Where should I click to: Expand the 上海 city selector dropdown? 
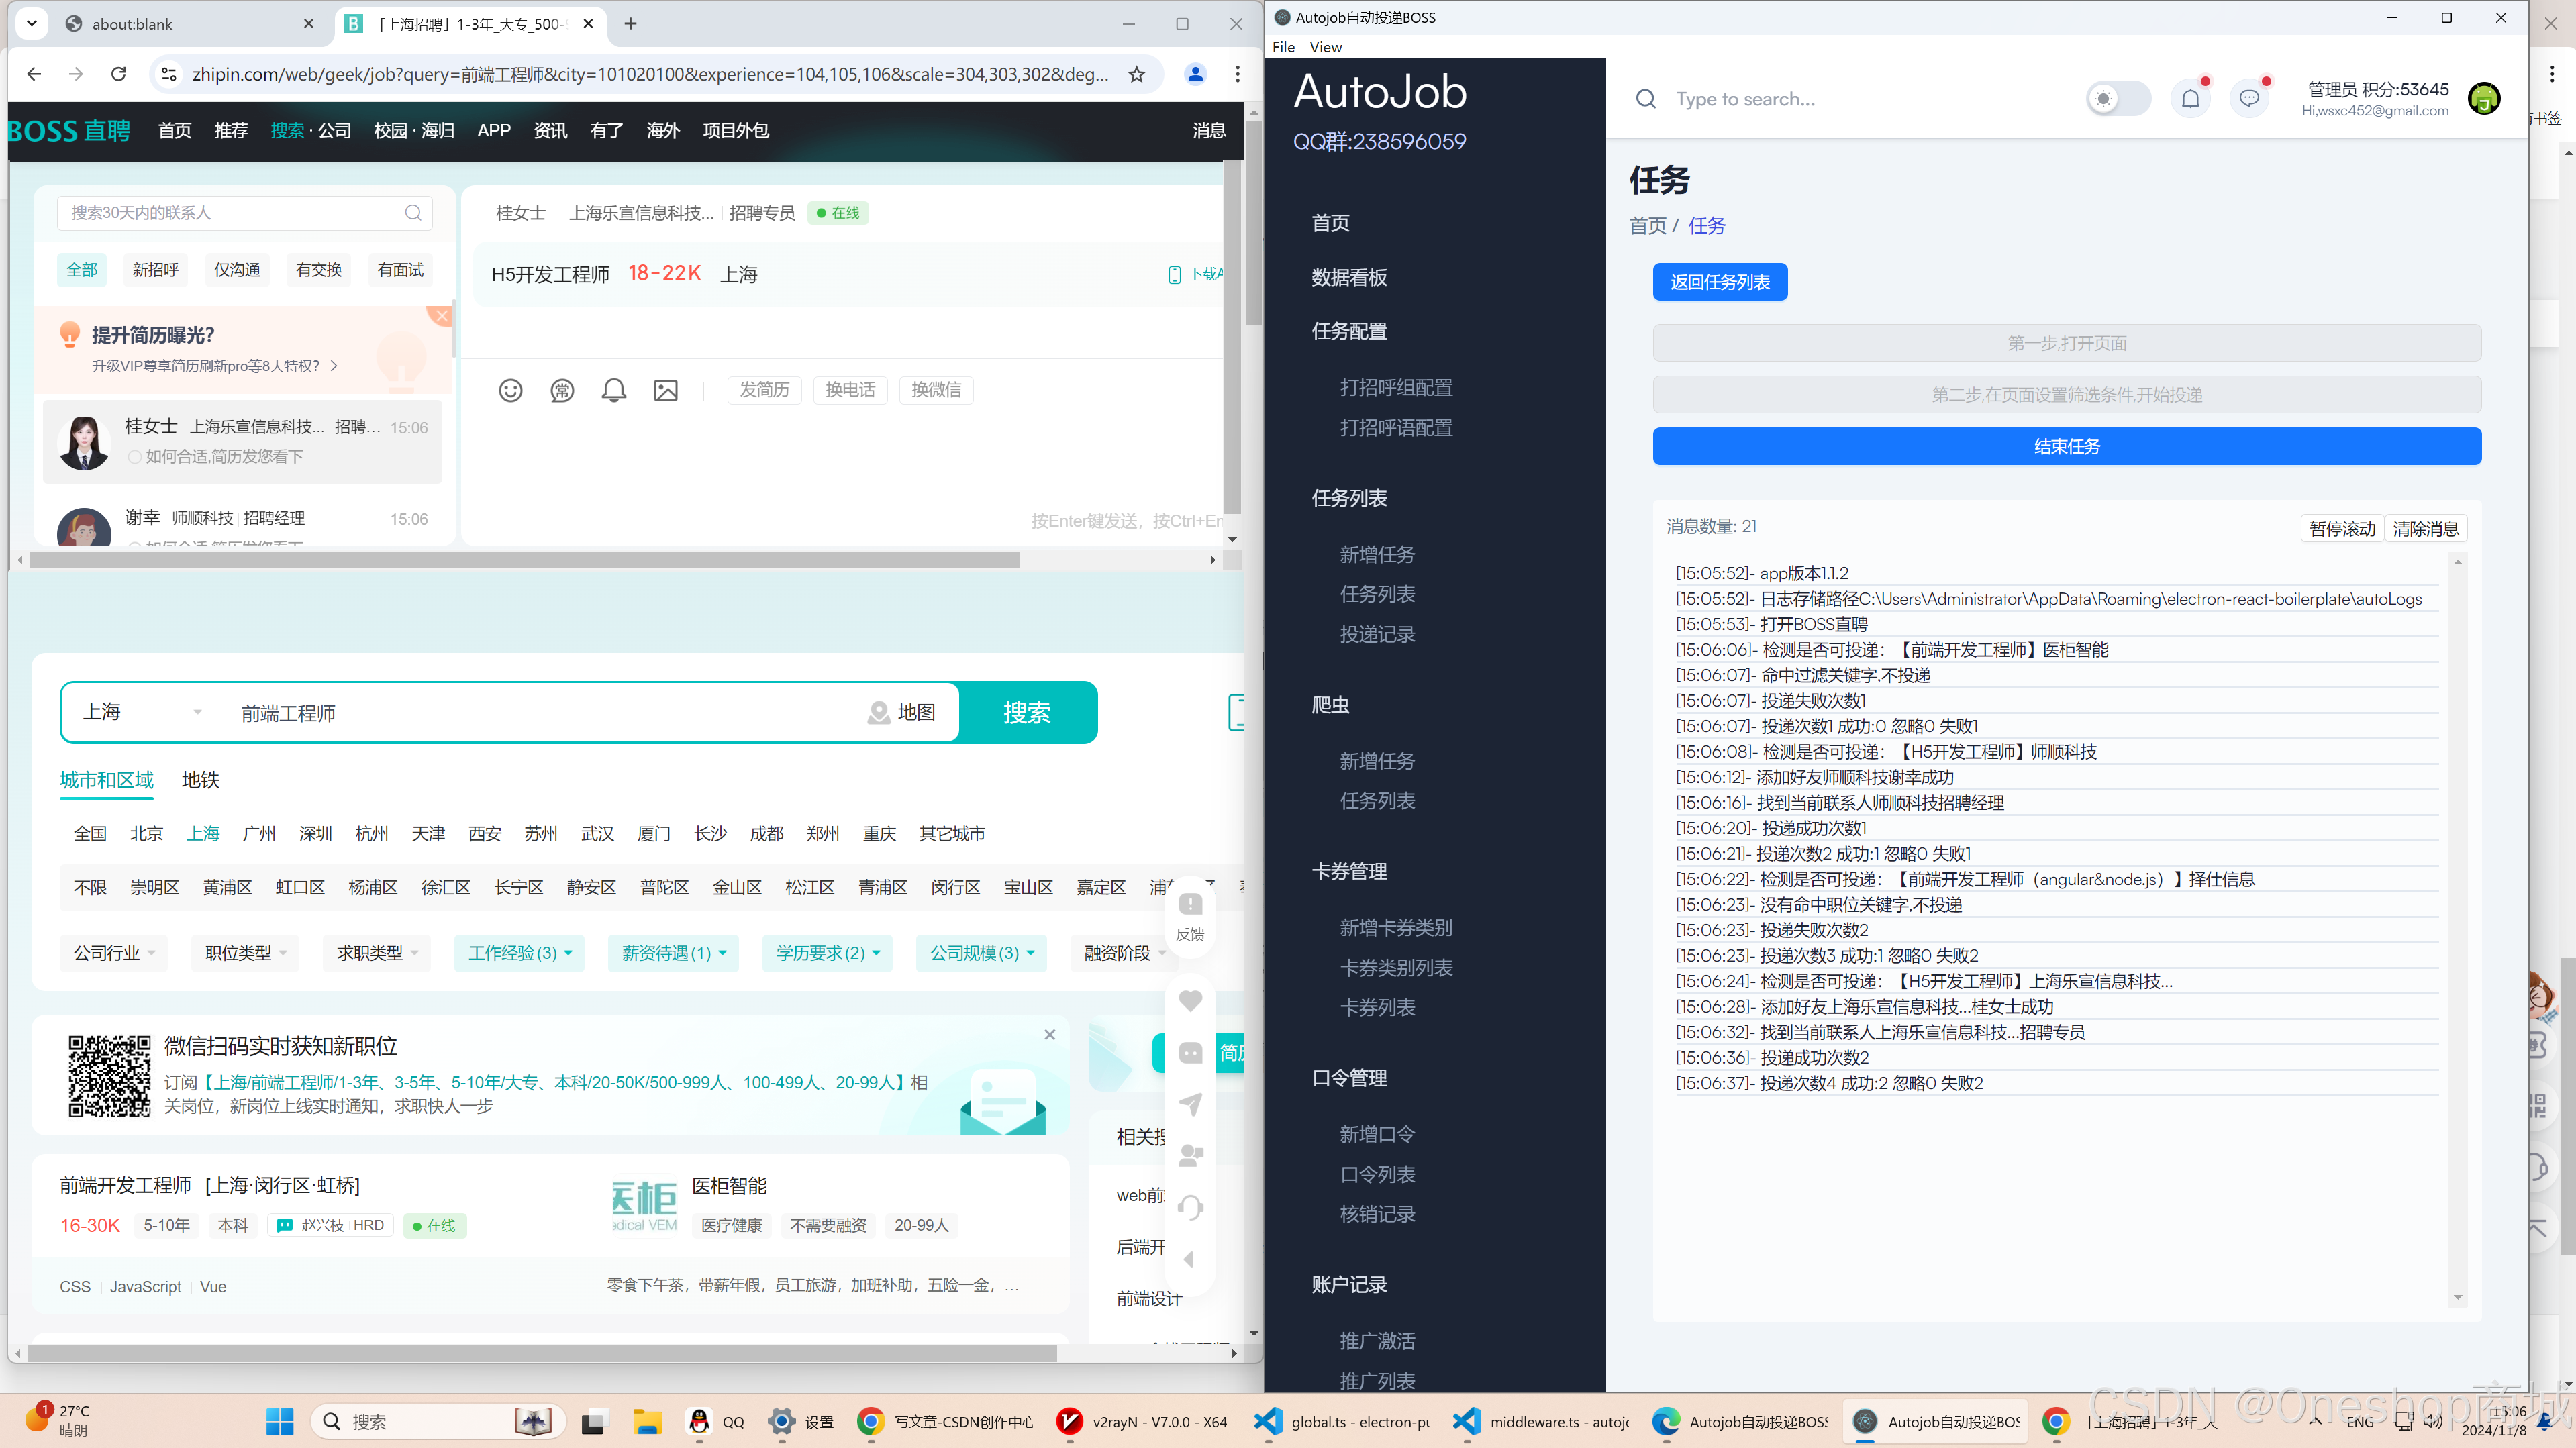pos(140,712)
